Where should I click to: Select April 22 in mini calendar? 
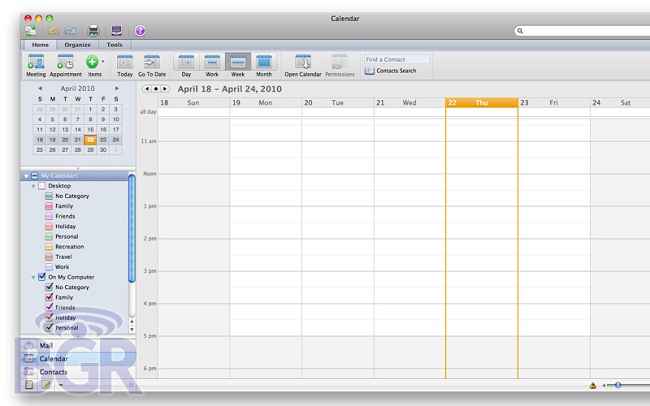(90, 140)
